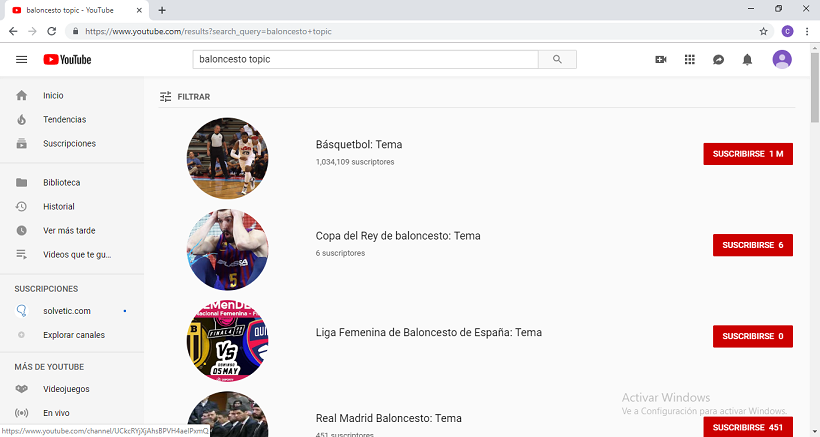Click the MÁS DE YOUTUBE heading
This screenshot has height=437, width=820.
[49, 367]
